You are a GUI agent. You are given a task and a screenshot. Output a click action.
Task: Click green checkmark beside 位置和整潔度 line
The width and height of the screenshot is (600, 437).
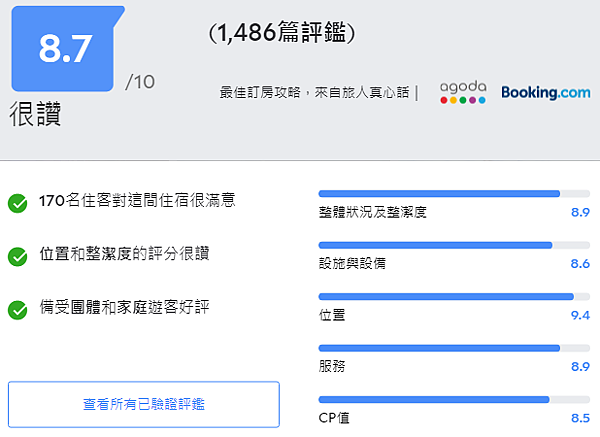pyautogui.click(x=17, y=256)
